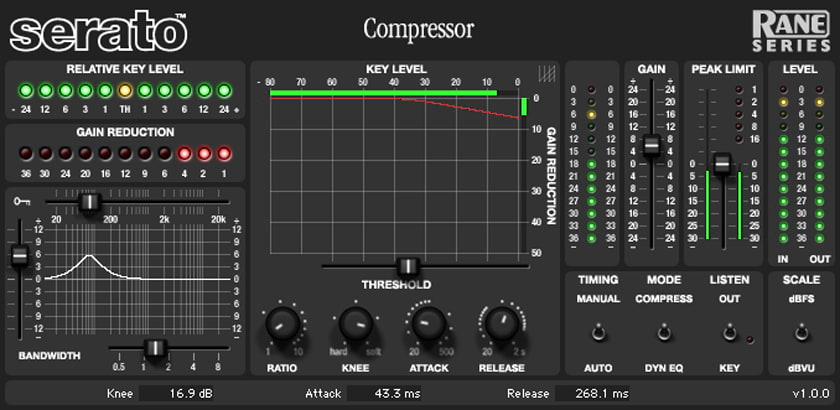Click the Ratio knob
The height and width of the screenshot is (410, 840).
282,323
